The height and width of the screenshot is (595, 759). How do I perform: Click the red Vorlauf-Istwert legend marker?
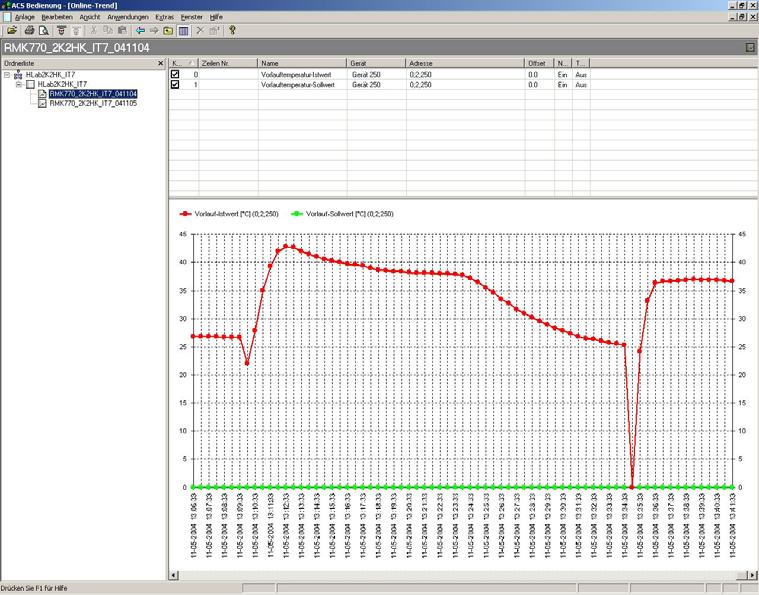click(185, 214)
